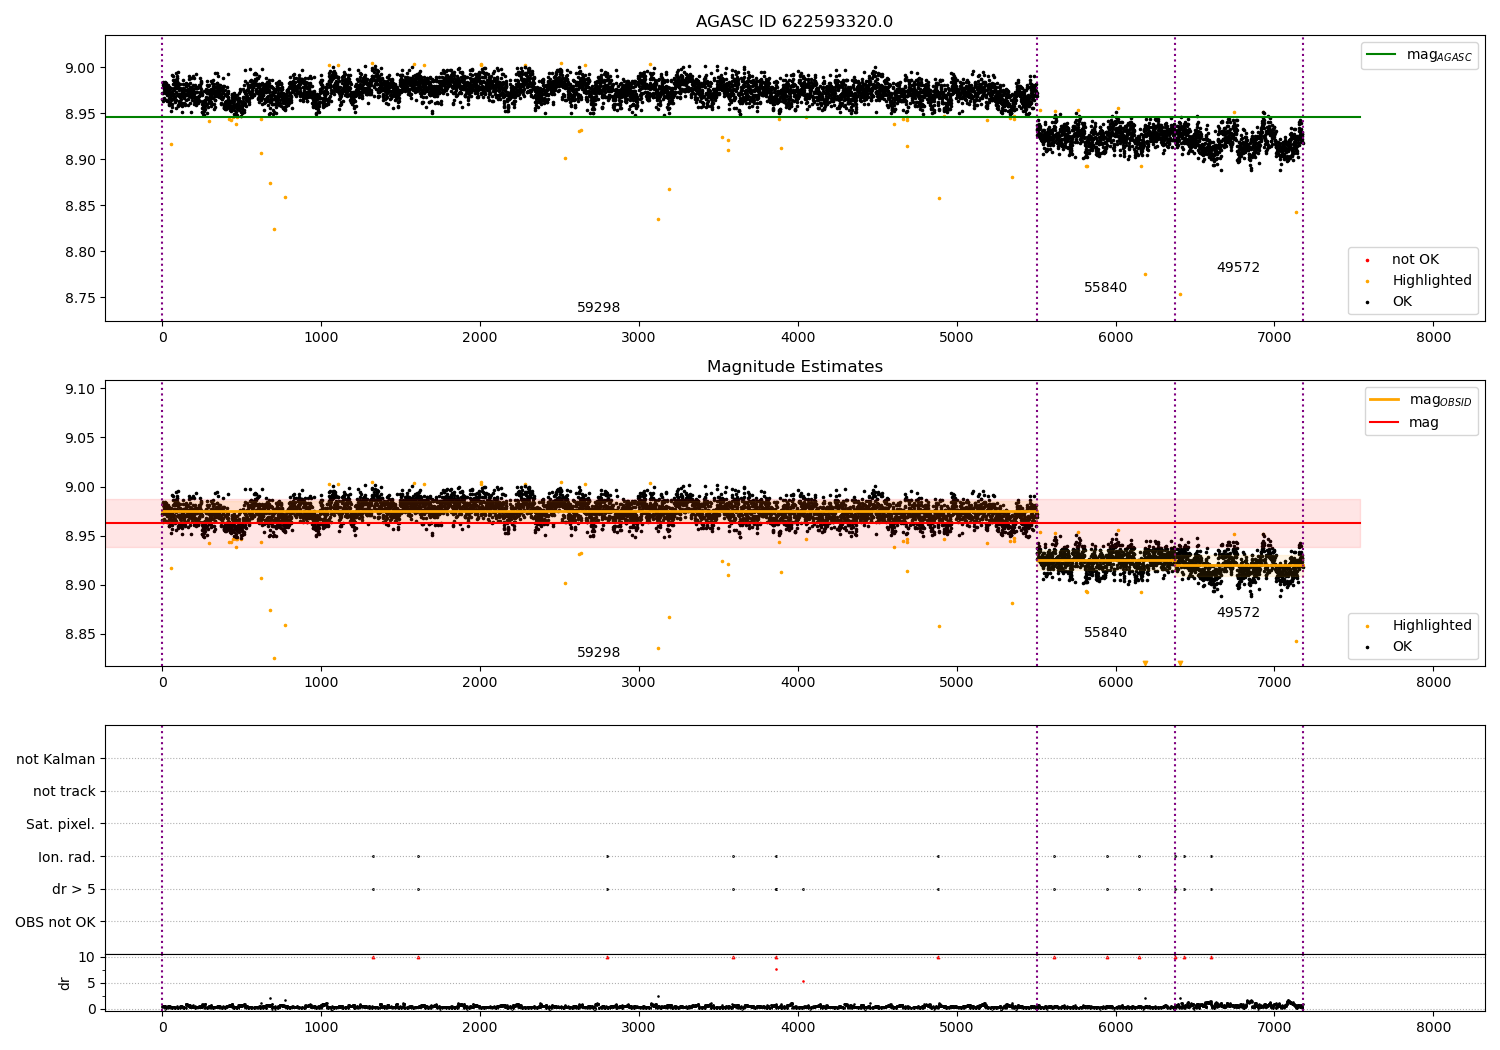Click the 'Sat. pixel.' row label
Image resolution: width=1500 pixels, height=1050 pixels.
click(60, 825)
